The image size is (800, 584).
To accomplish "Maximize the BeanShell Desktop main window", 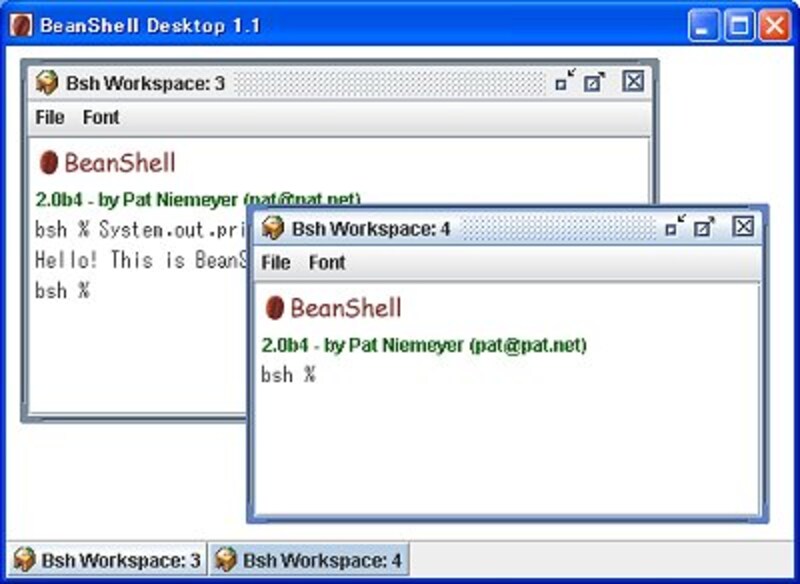I will click(739, 25).
